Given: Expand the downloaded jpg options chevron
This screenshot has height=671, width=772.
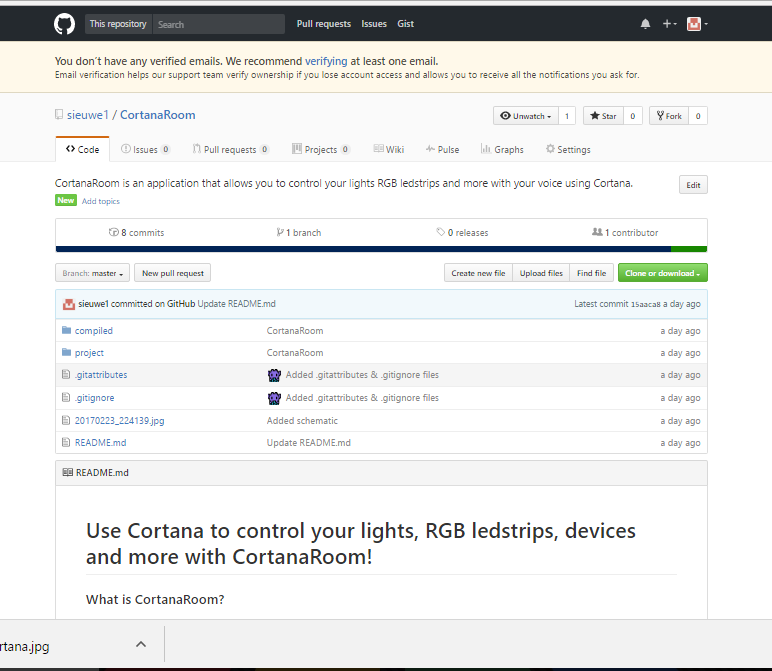Looking at the screenshot, I should tap(141, 644).
